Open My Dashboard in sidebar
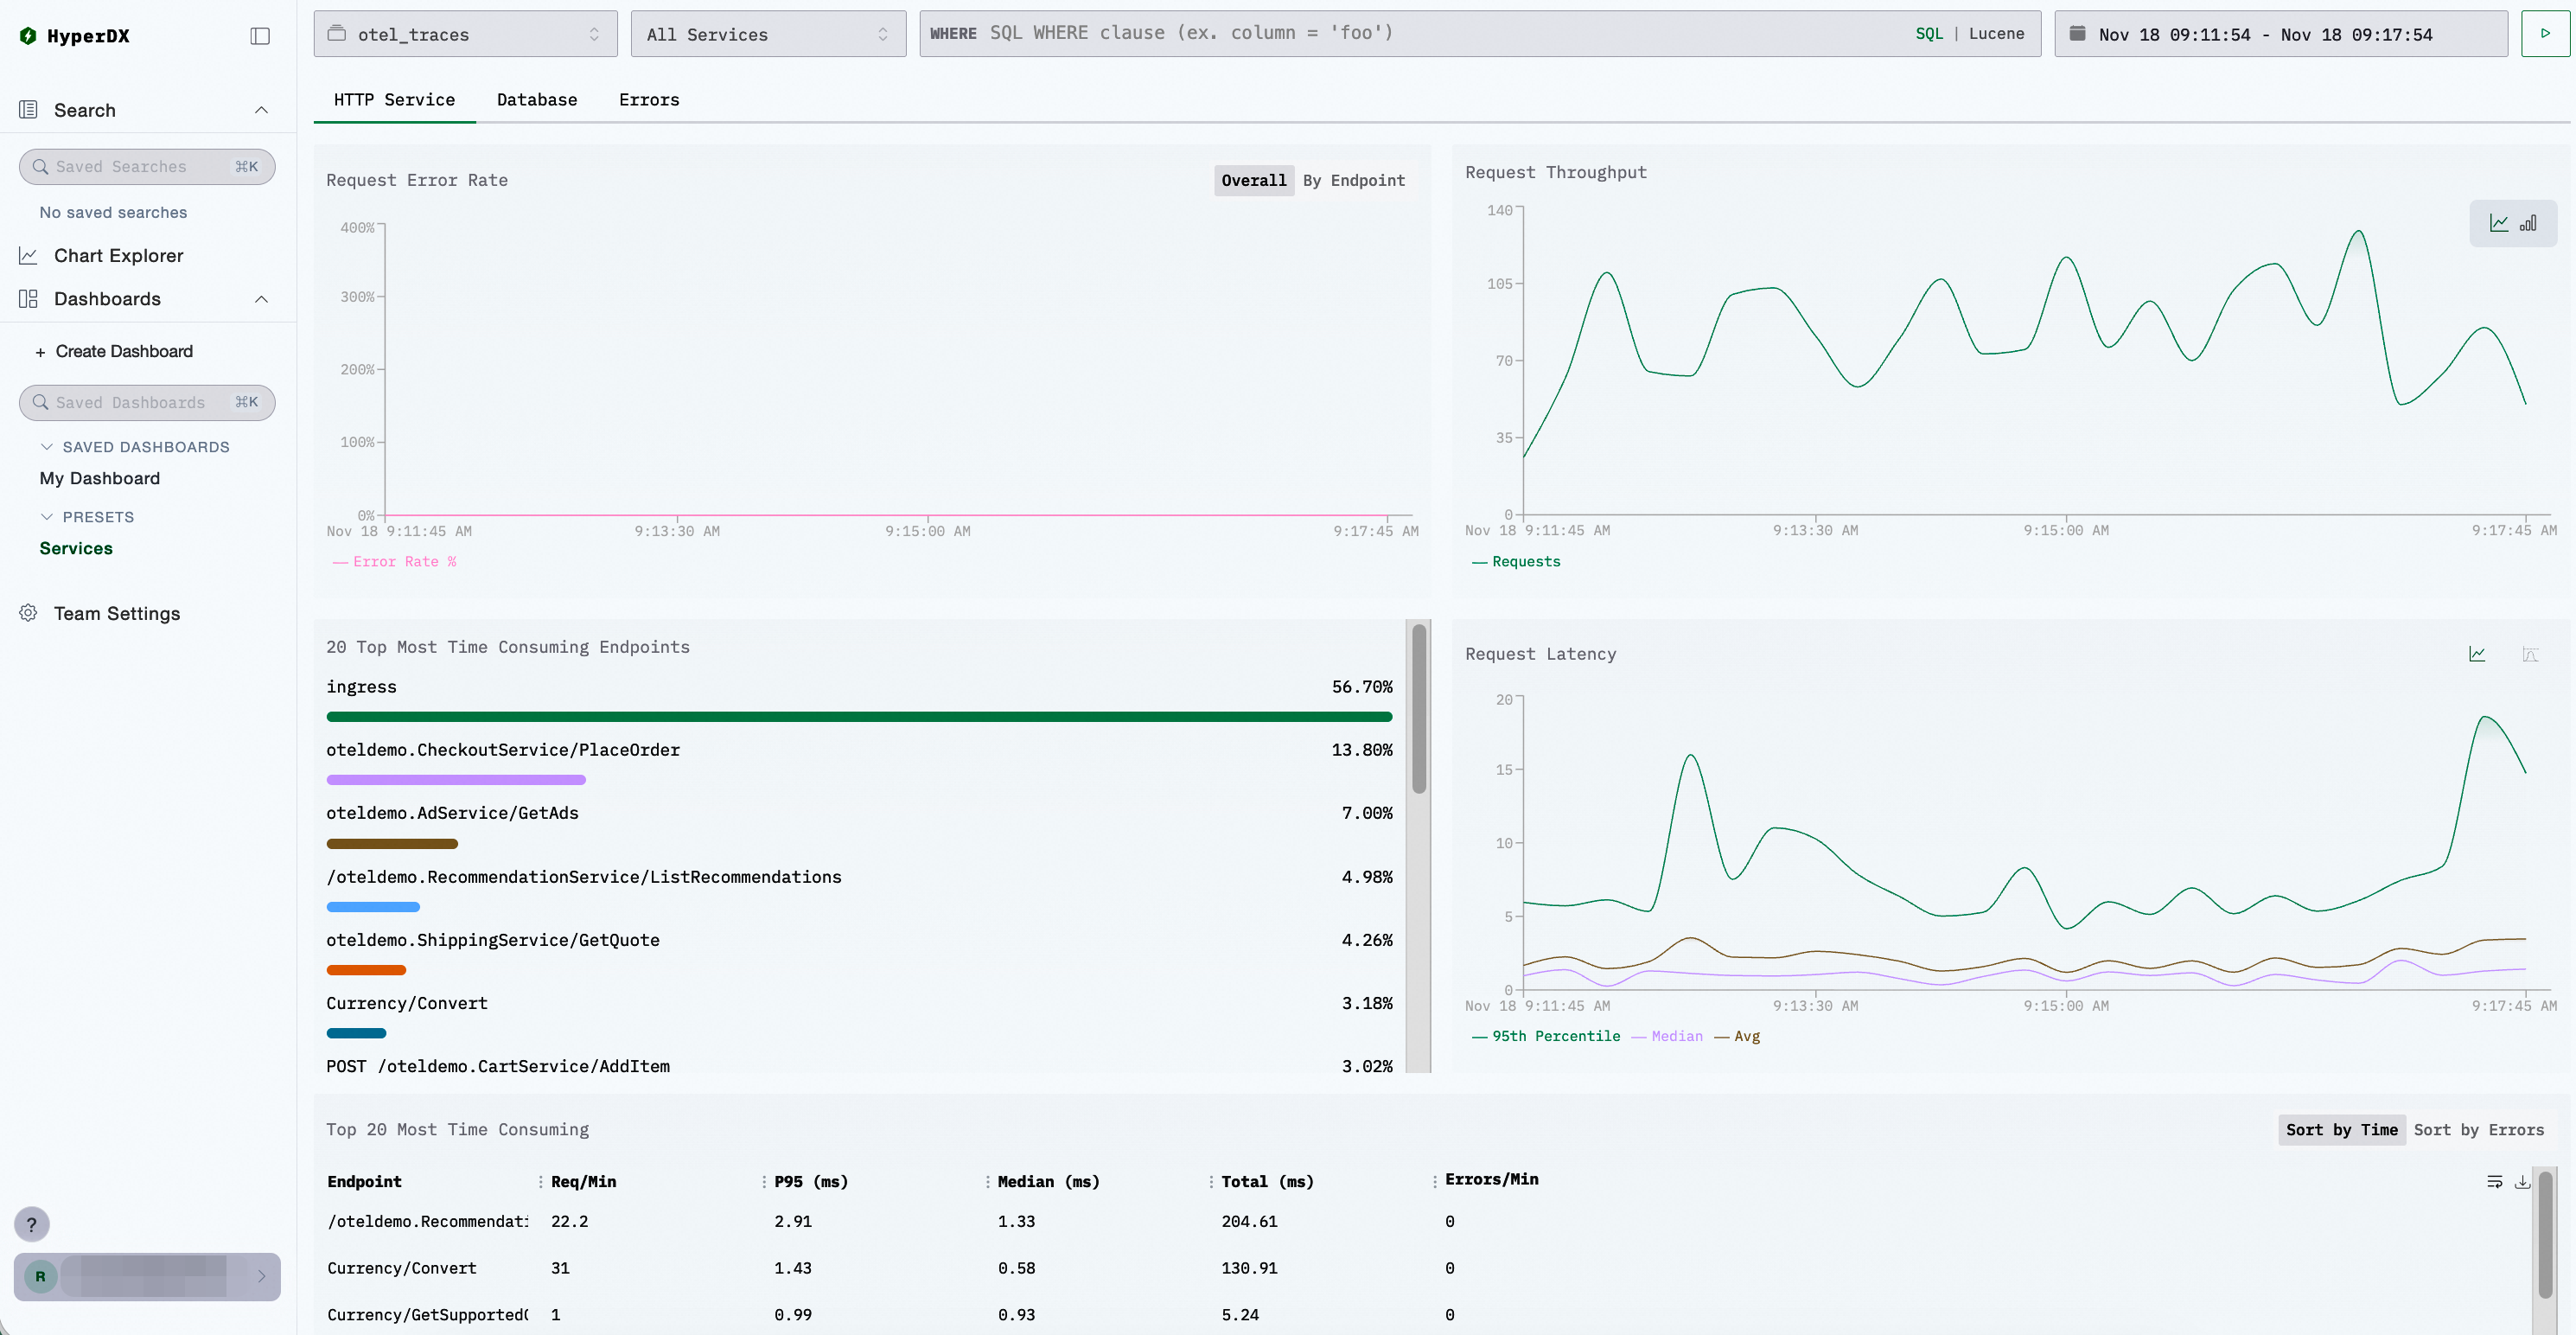The image size is (2576, 1335). [99, 478]
